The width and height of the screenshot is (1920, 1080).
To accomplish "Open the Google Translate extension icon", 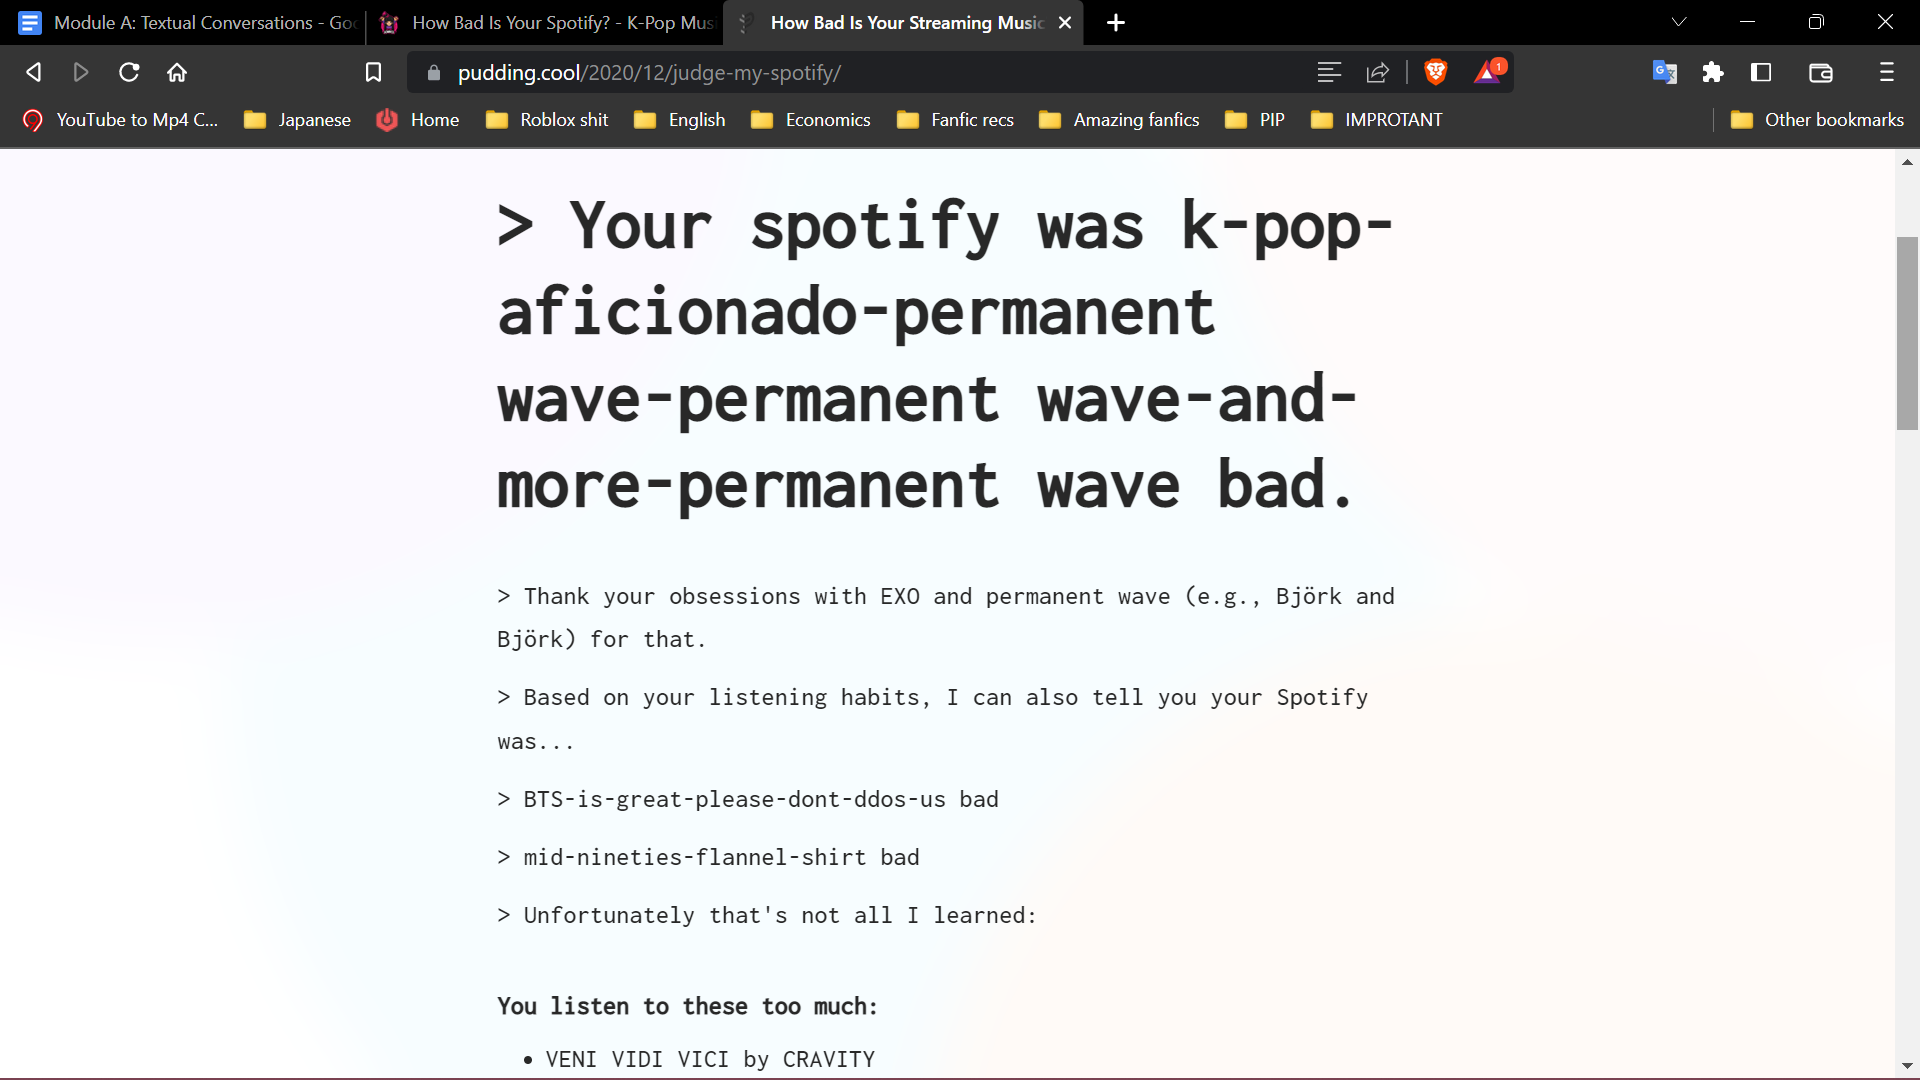I will pos(1665,72).
